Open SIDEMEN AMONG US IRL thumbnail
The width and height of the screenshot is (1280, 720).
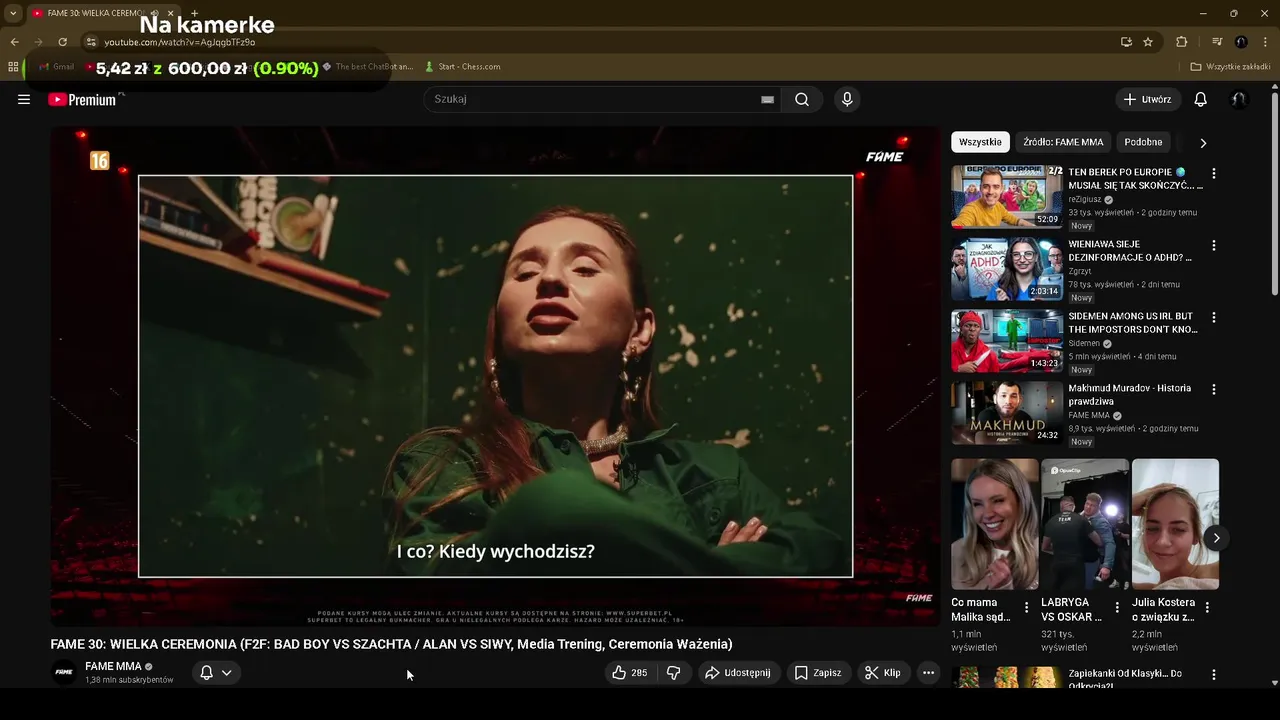(x=1007, y=341)
